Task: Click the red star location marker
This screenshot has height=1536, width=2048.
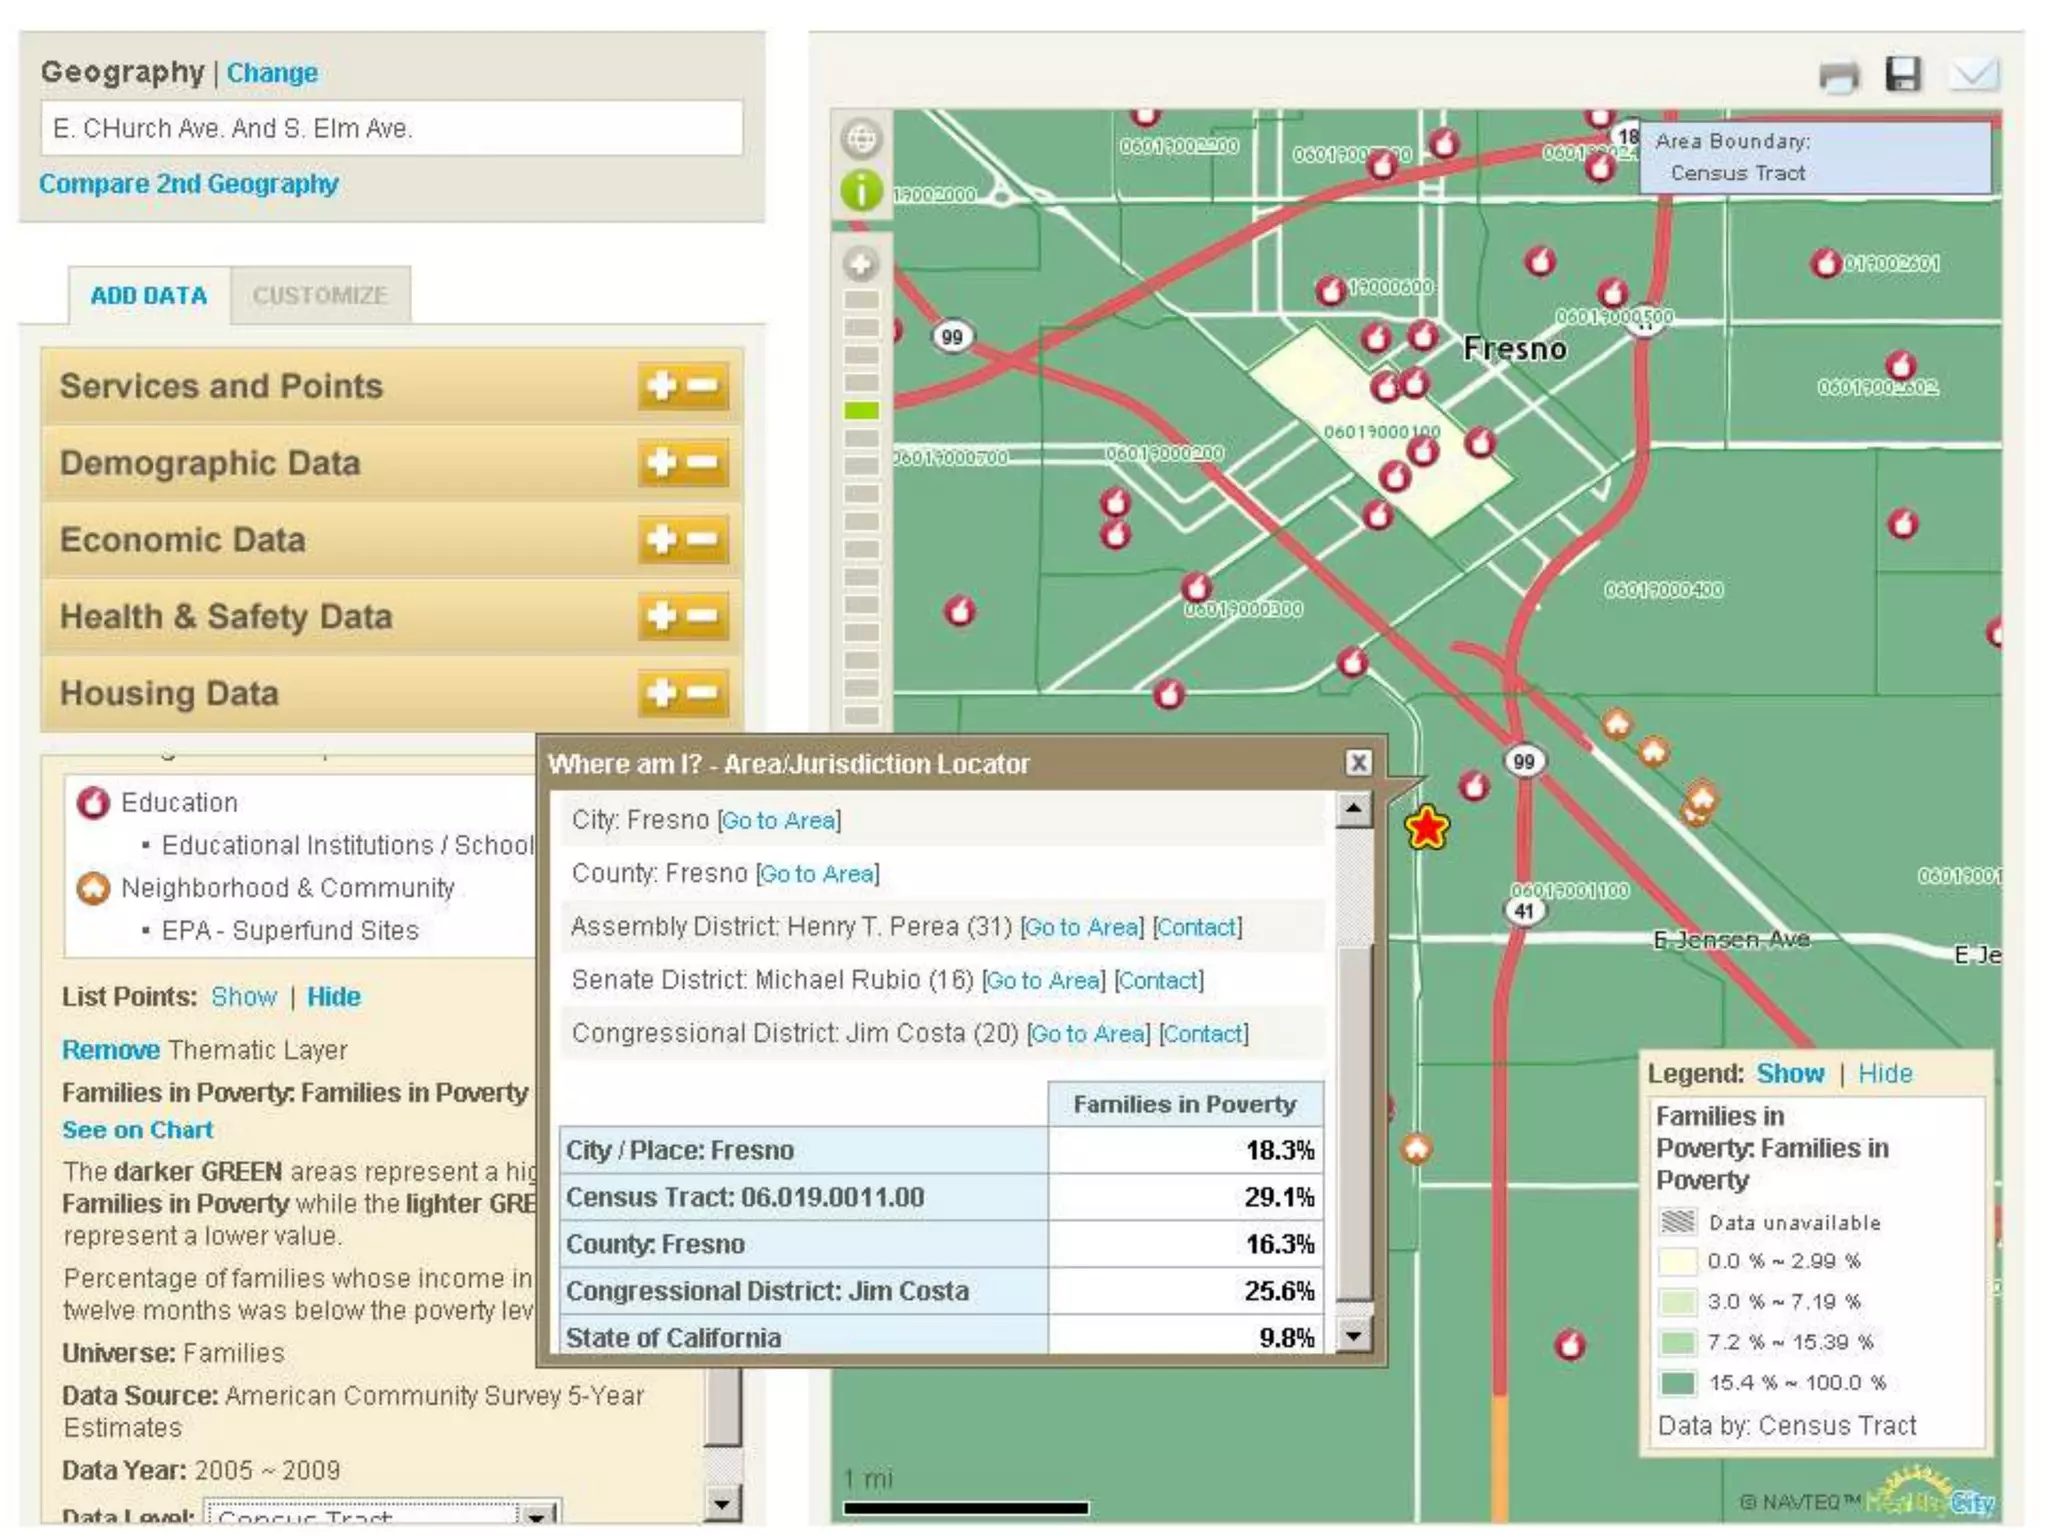Action: coord(1426,828)
